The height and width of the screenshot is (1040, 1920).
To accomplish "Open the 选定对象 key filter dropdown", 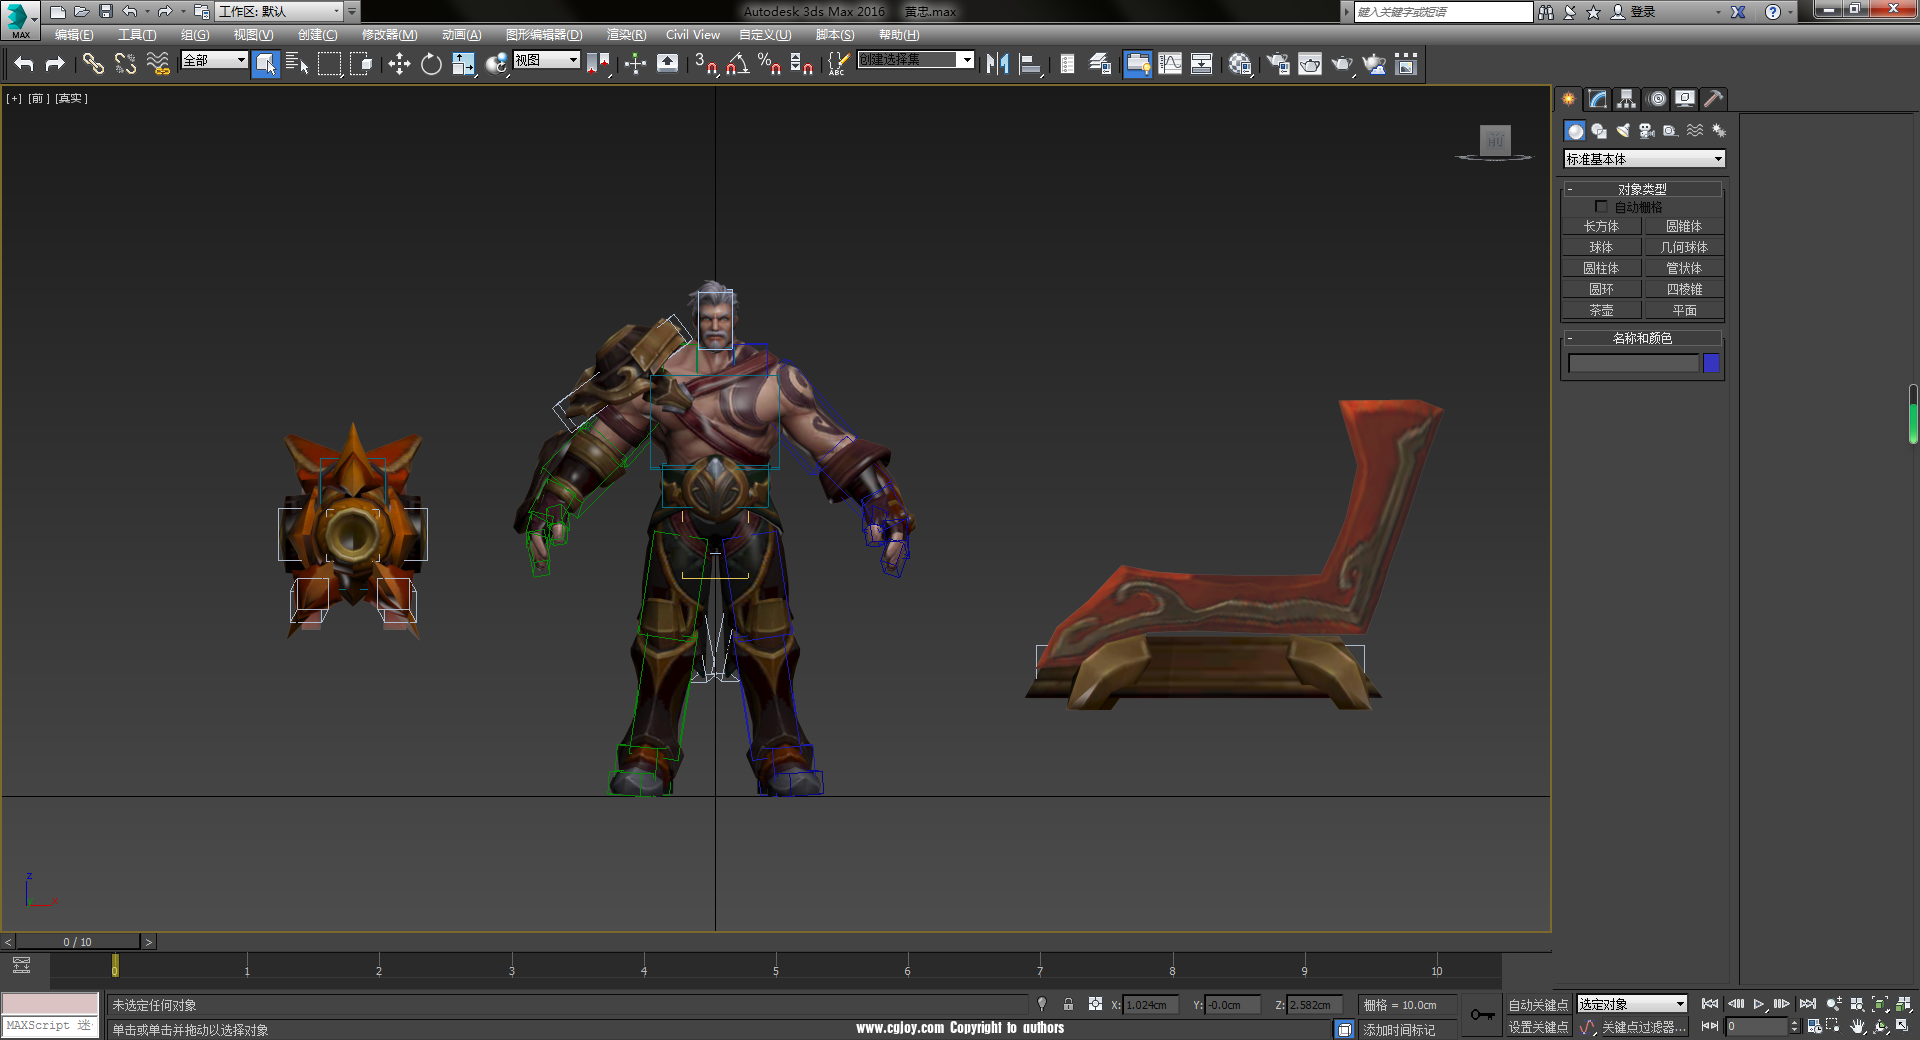I will point(1632,1004).
